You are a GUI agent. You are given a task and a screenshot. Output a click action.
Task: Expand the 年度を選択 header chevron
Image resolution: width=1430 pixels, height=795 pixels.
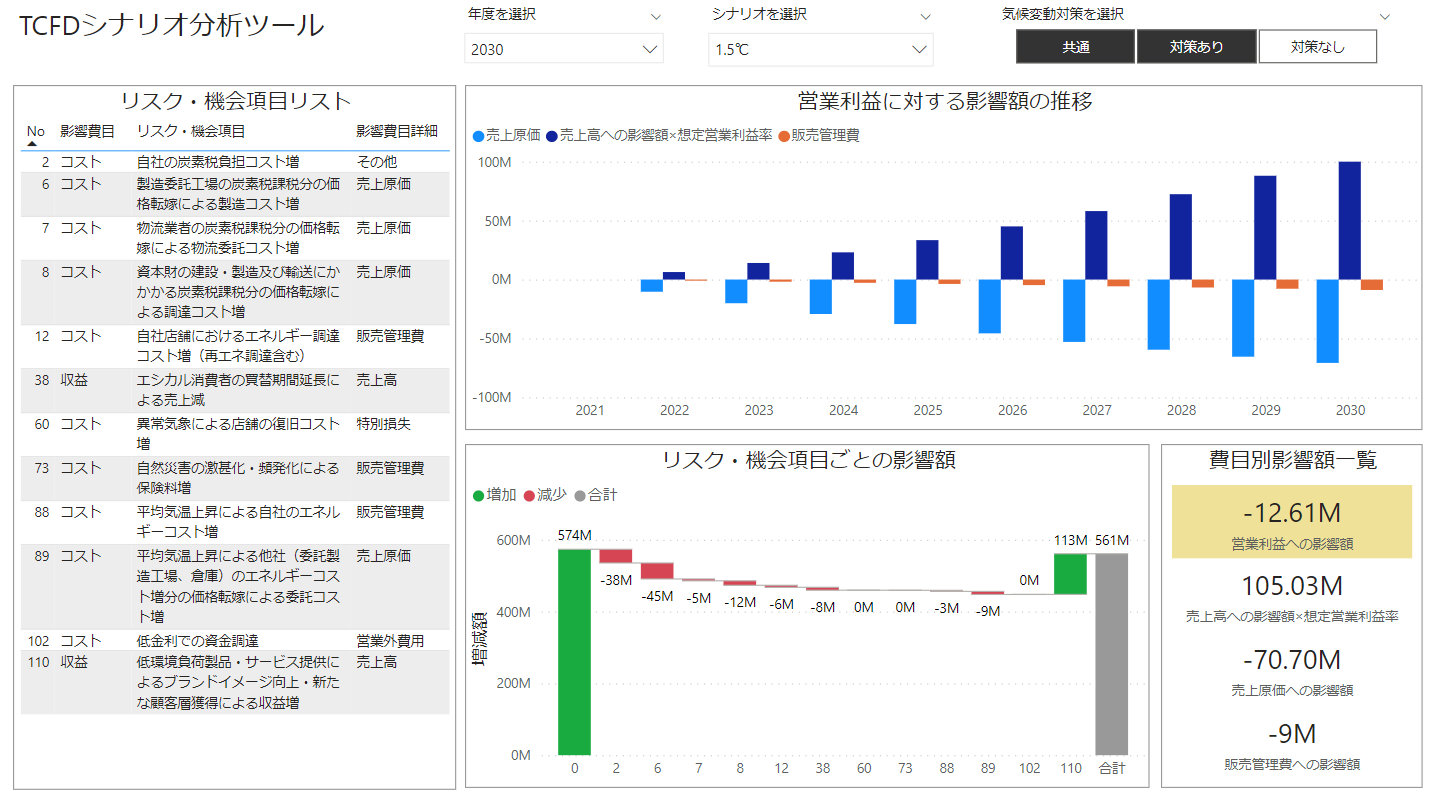tap(656, 16)
